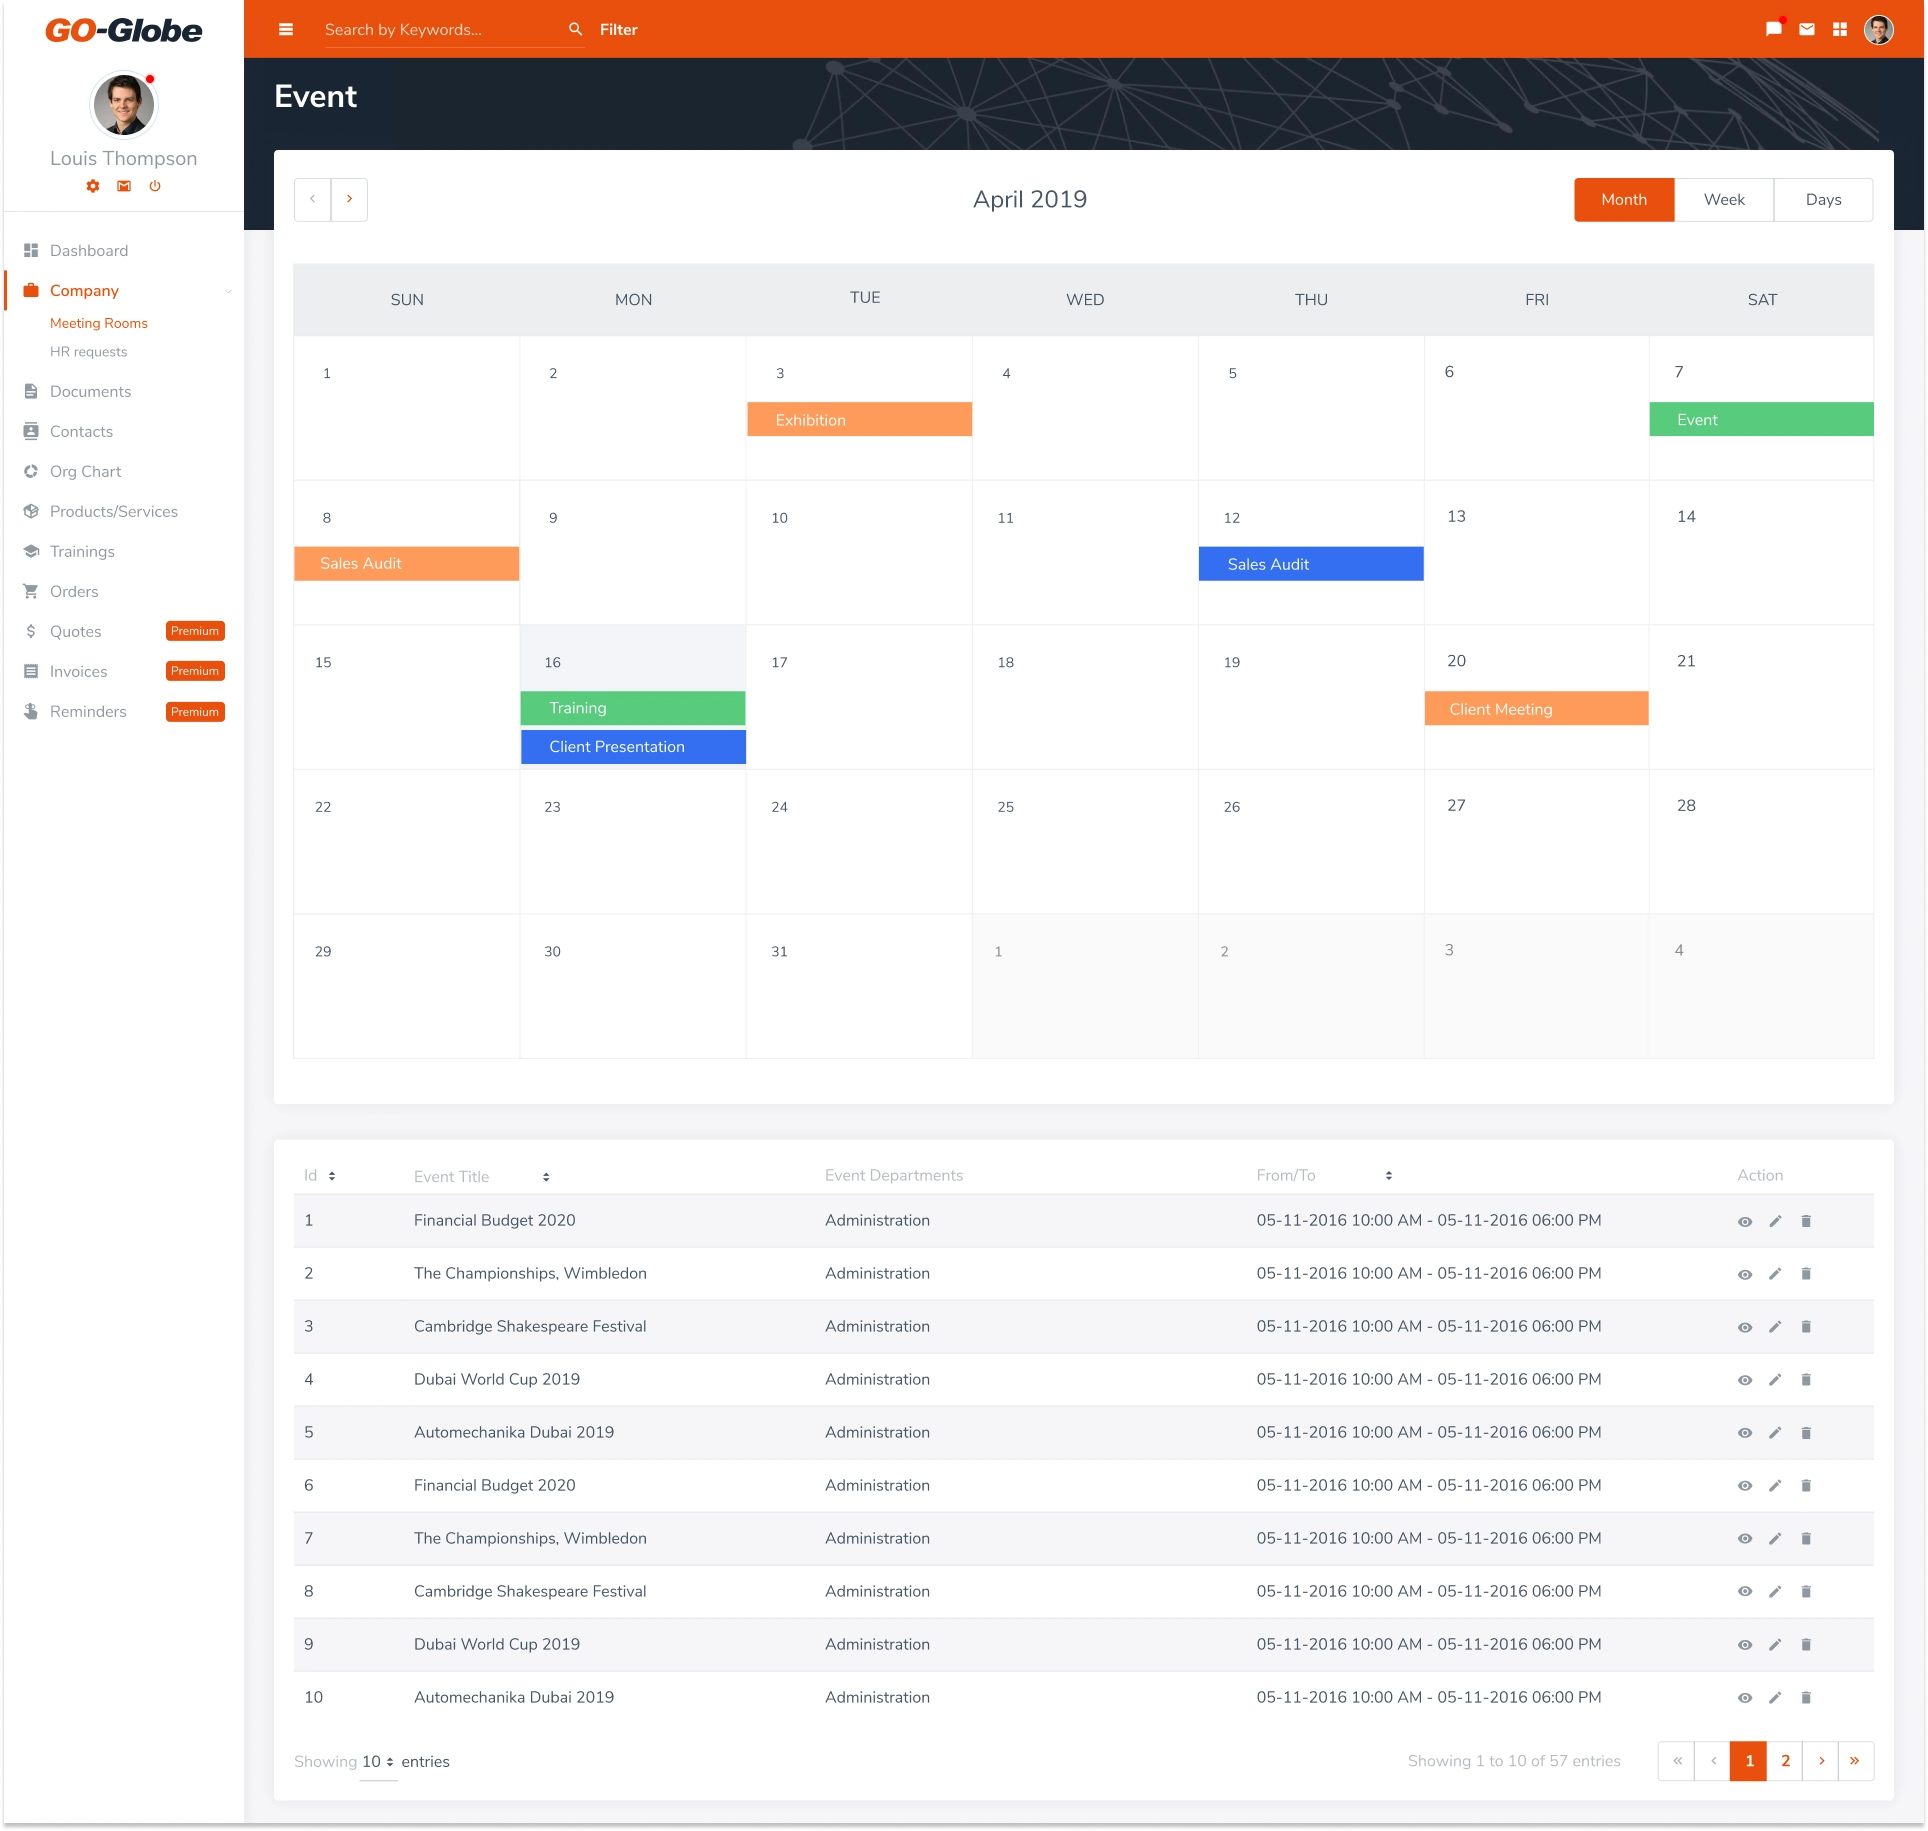View the Automechanika Dubai 2019 row 5 entry
The height and width of the screenshot is (1831, 1928).
1744,1433
